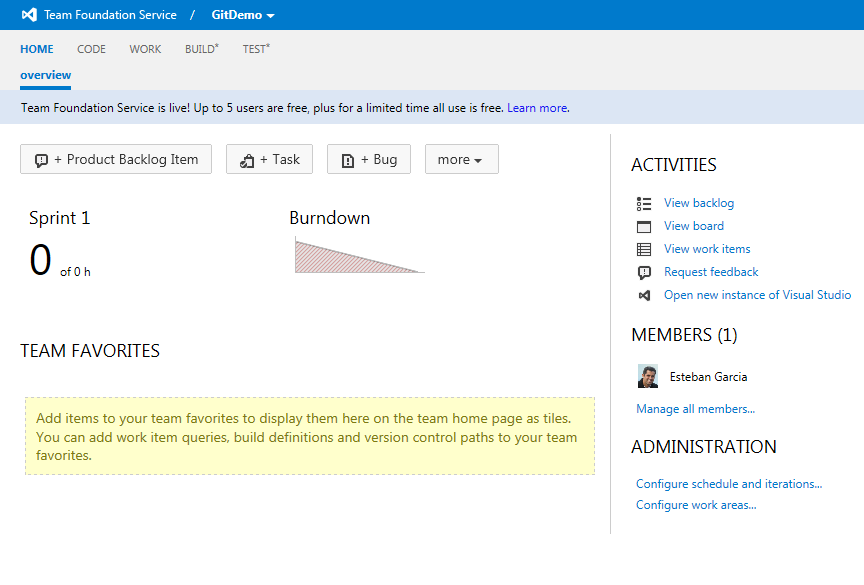This screenshot has height=585, width=864.
Task: Expand the more dropdown button
Action: click(x=462, y=159)
